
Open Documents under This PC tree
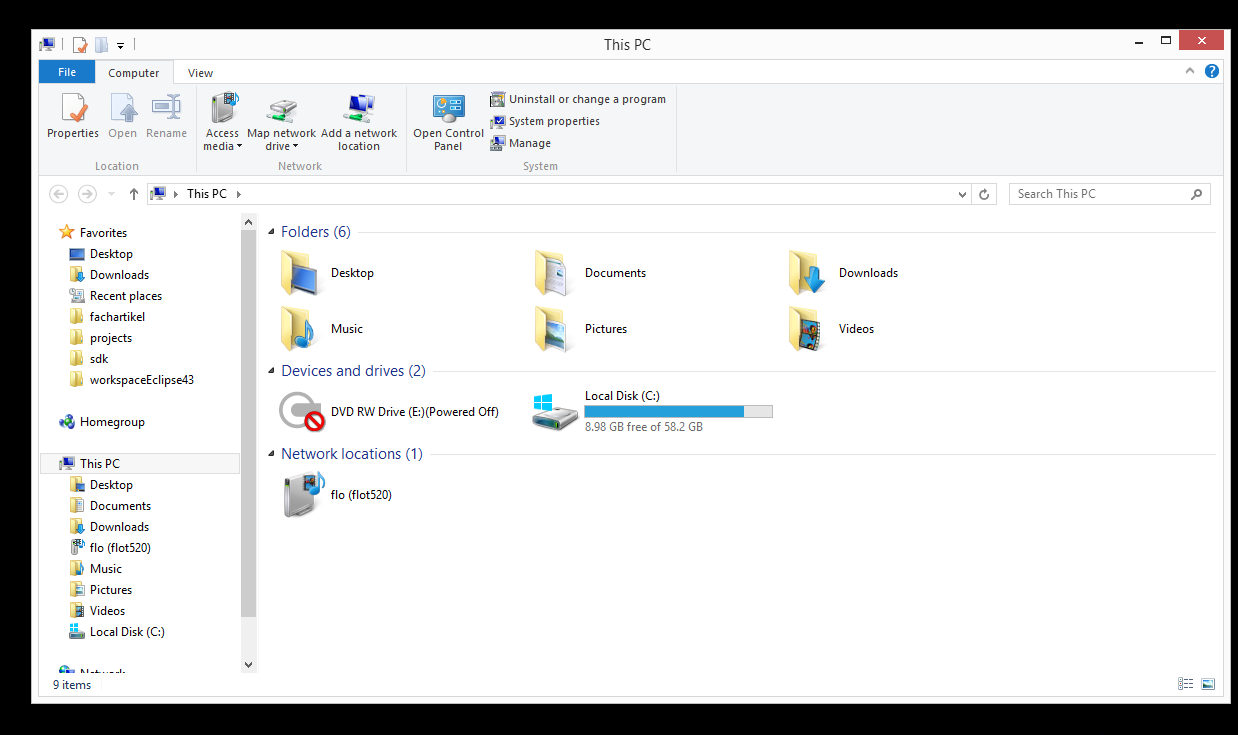point(110,506)
